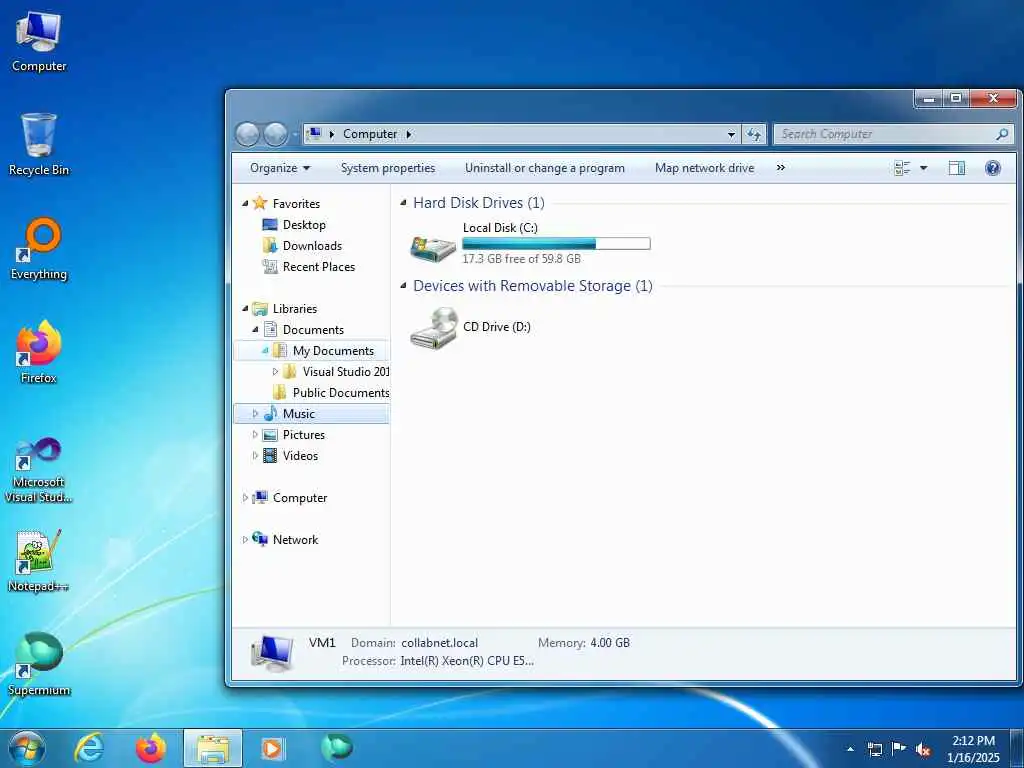Open the Computer desktop icon
Screen dimensions: 1024x768
pos(39,42)
